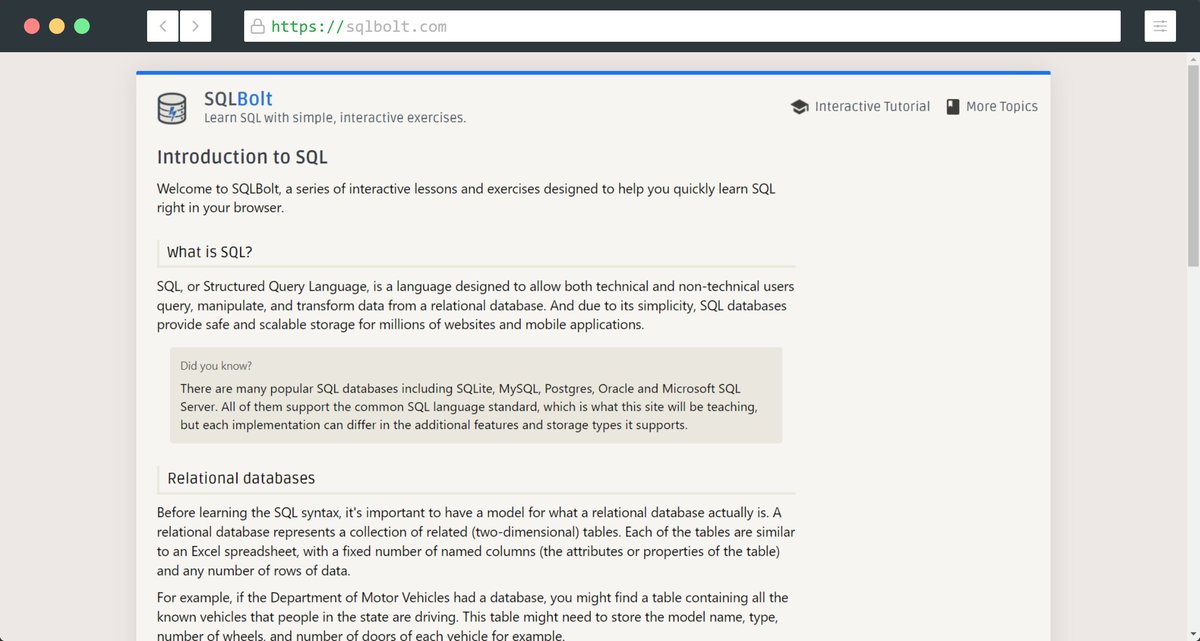Open the Interactive Tutorial link

(x=870, y=106)
